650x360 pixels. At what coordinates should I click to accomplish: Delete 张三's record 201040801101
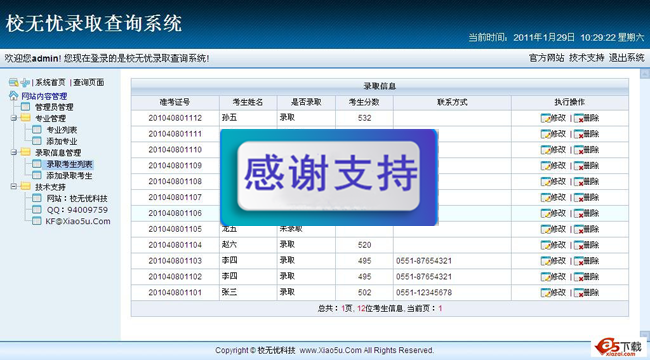(587, 292)
